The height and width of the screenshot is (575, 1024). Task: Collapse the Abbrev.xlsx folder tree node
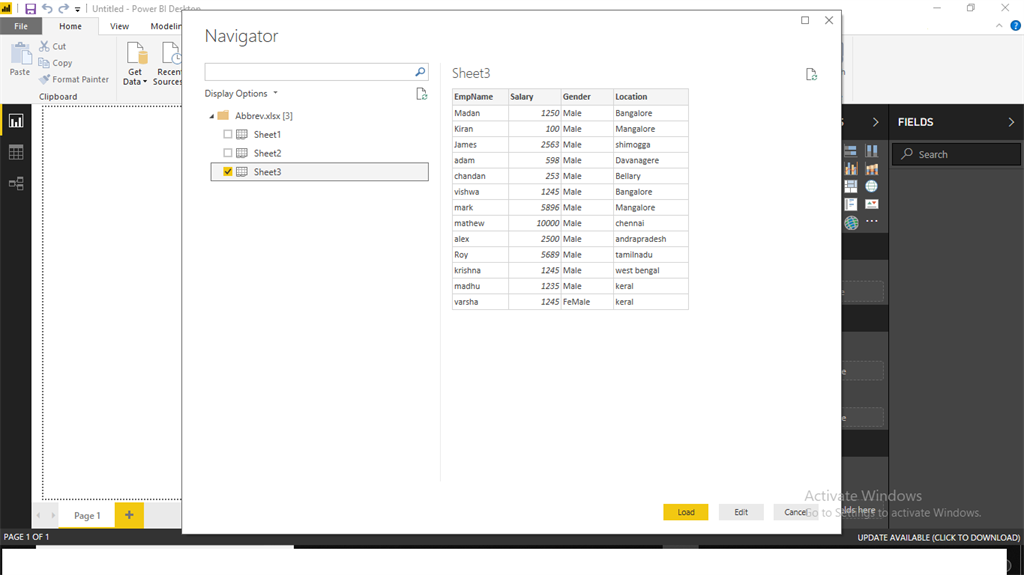212,116
